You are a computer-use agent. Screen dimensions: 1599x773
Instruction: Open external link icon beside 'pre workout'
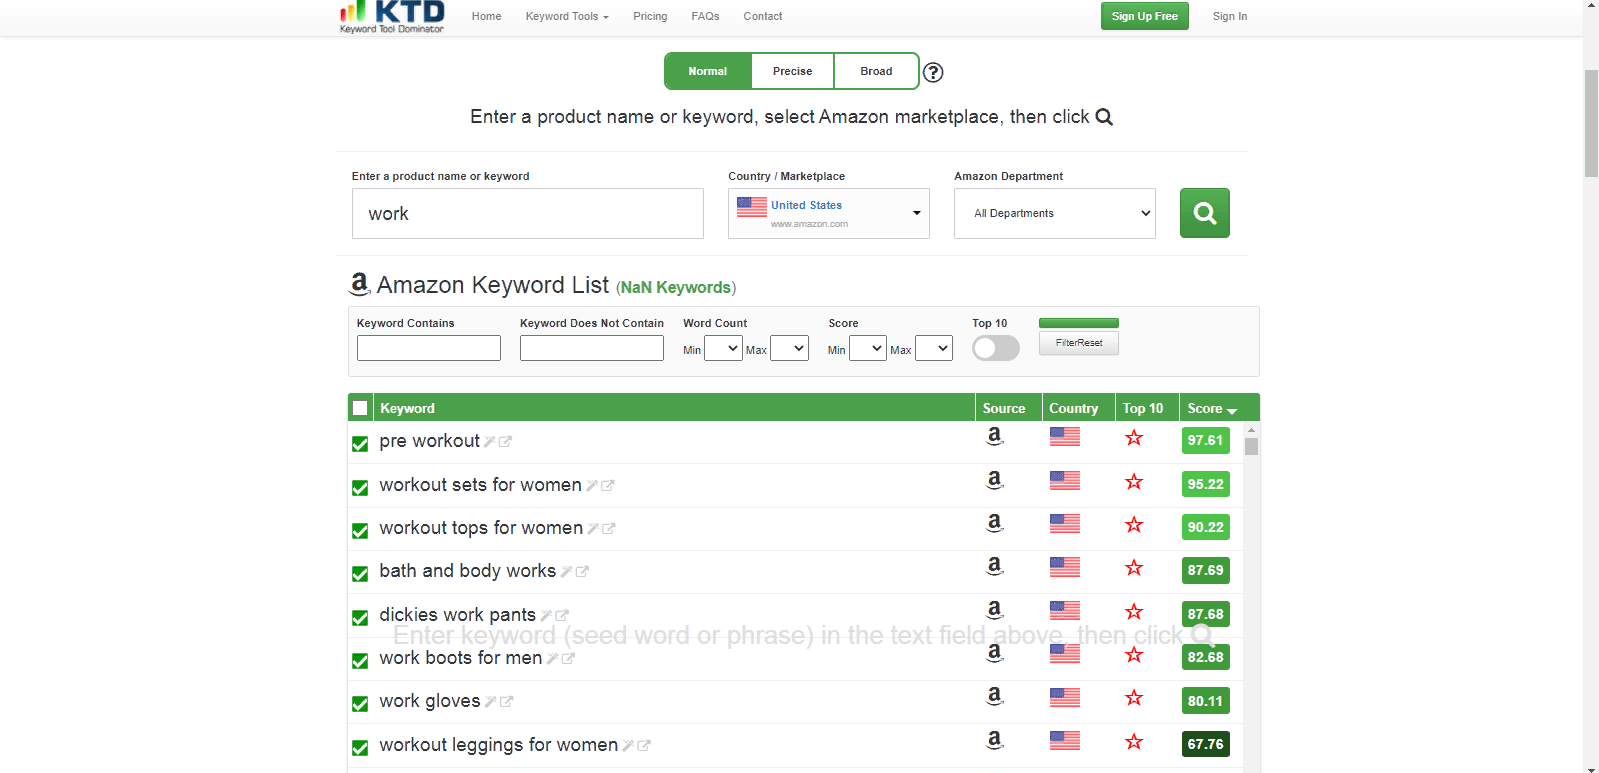pos(505,441)
